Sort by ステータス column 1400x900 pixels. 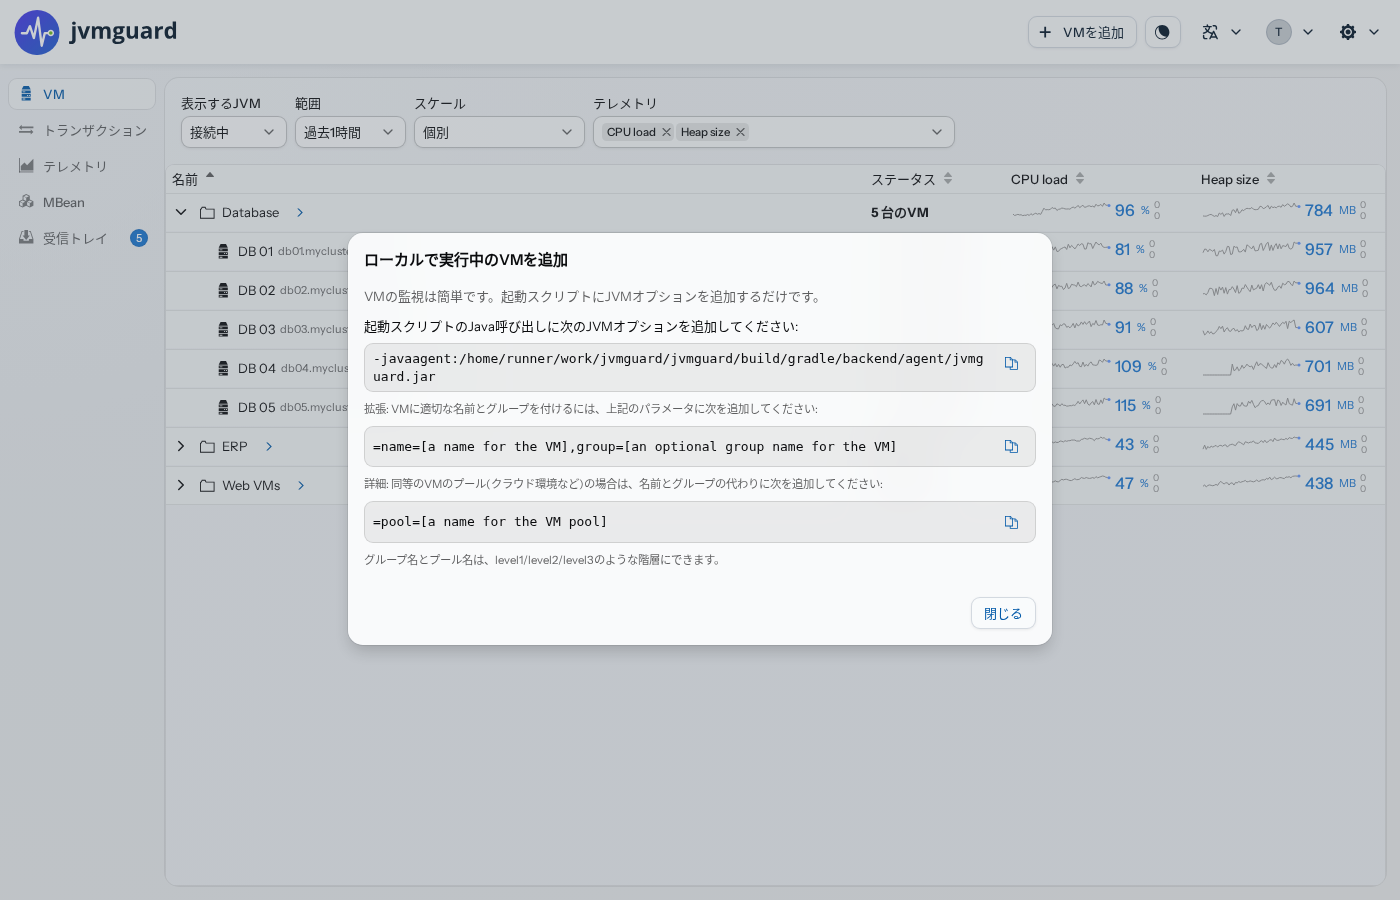[x=912, y=179]
